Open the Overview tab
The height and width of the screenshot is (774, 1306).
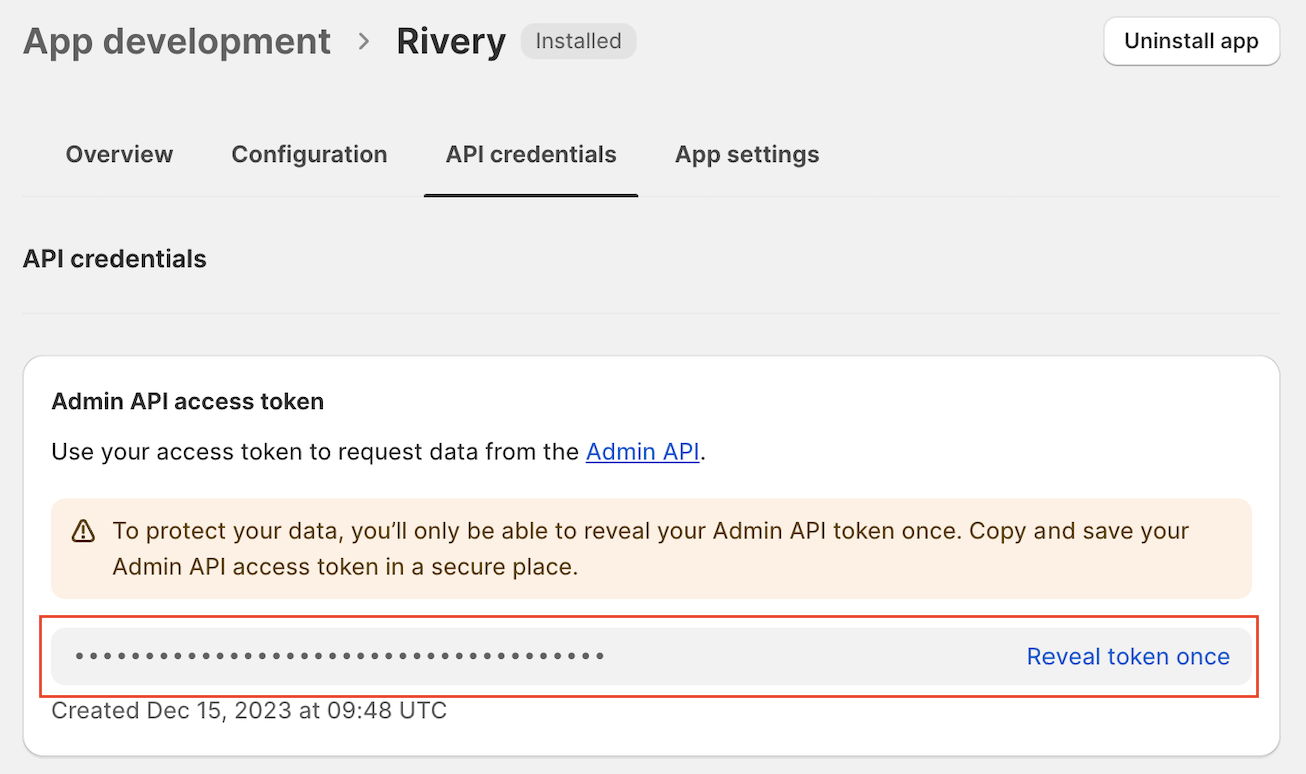pos(119,155)
